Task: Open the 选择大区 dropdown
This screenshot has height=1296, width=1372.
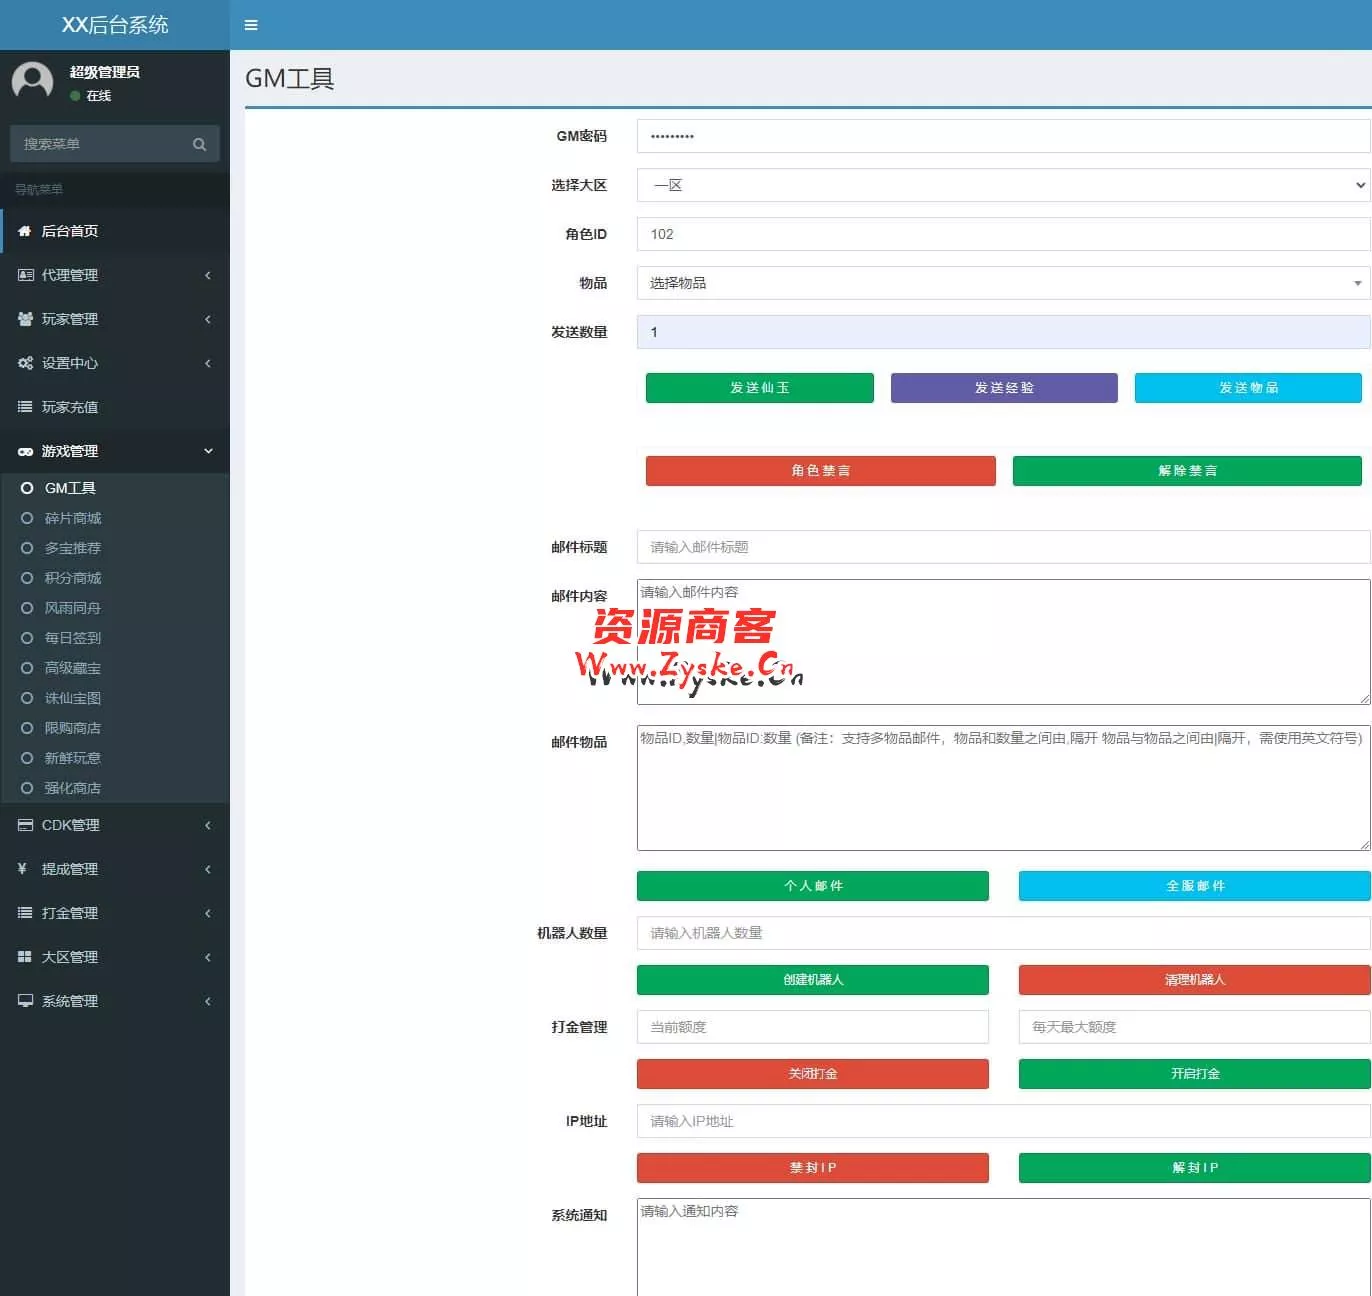Action: [x=1003, y=185]
